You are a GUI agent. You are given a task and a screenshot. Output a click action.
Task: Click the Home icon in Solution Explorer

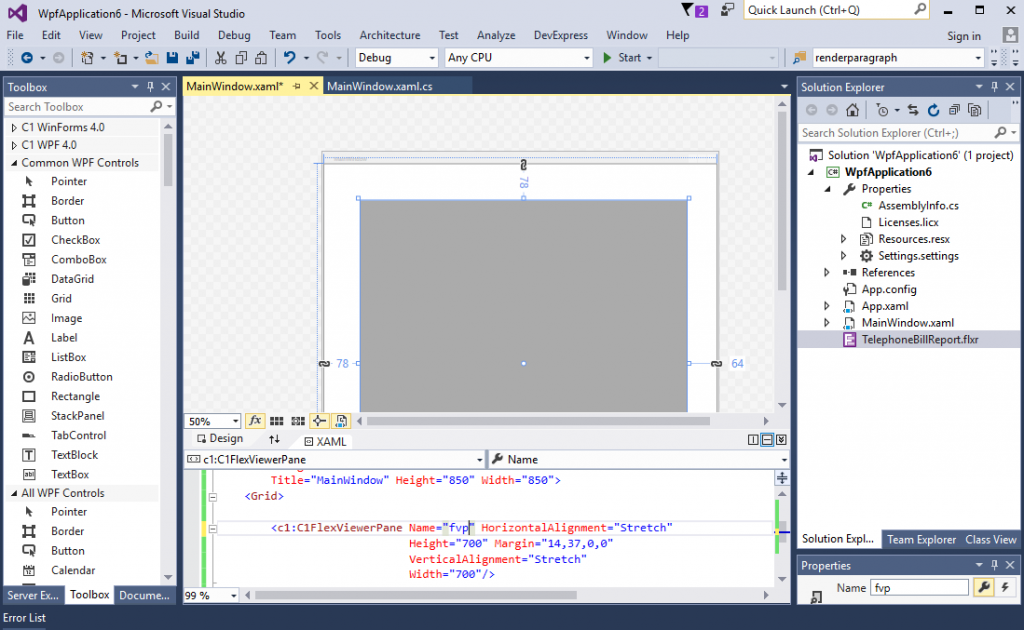(x=852, y=110)
